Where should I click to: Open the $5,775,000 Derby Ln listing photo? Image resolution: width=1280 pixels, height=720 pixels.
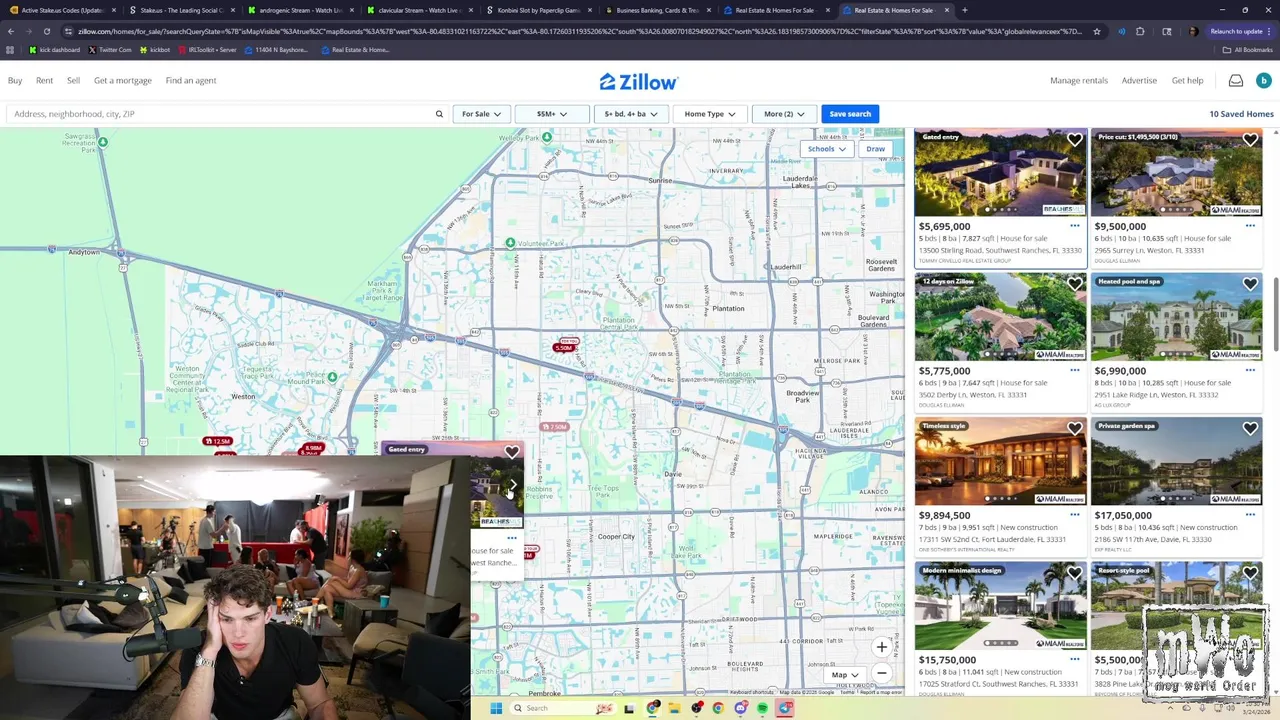pos(1000,317)
